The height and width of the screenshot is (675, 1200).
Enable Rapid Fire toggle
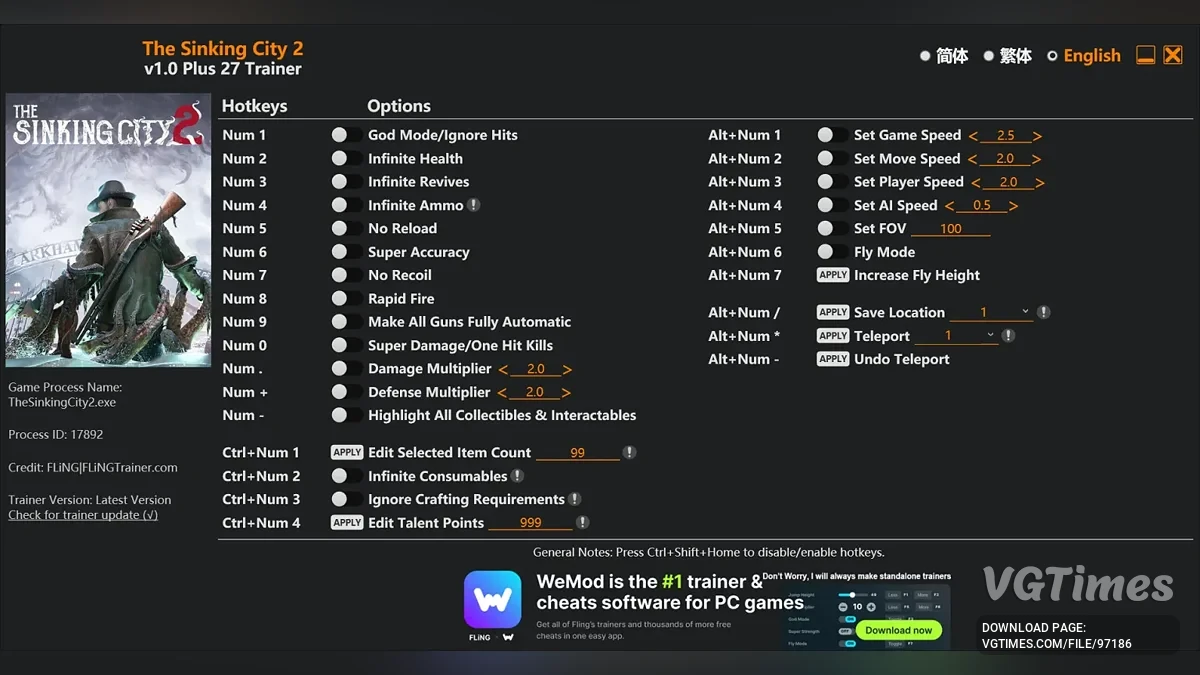346,298
